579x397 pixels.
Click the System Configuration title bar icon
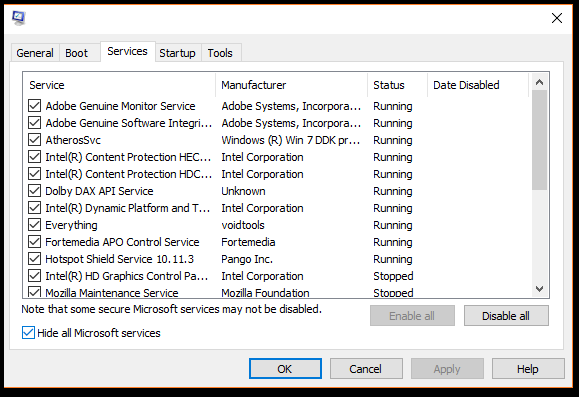pyautogui.click(x=18, y=17)
